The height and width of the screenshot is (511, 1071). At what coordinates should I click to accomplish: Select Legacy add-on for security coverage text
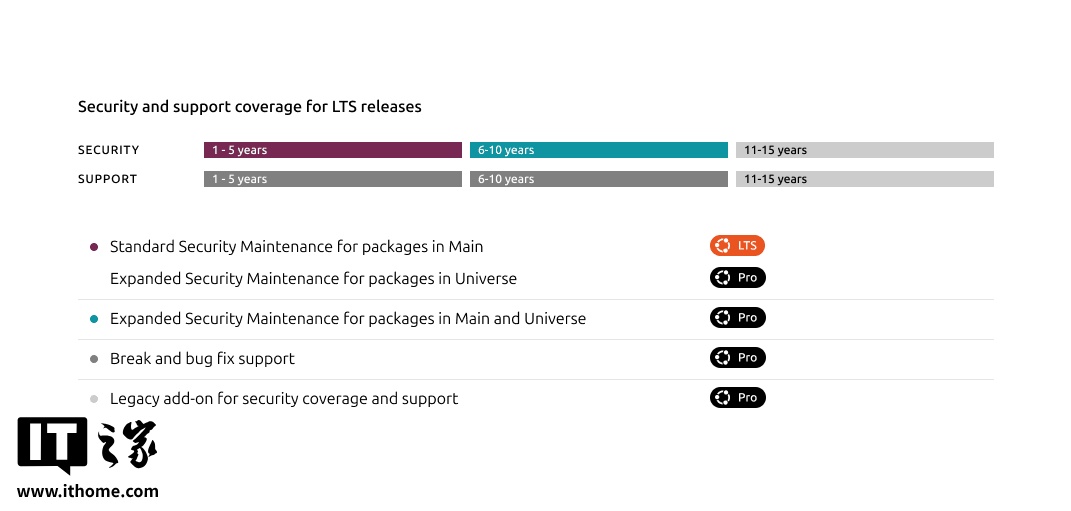point(284,399)
